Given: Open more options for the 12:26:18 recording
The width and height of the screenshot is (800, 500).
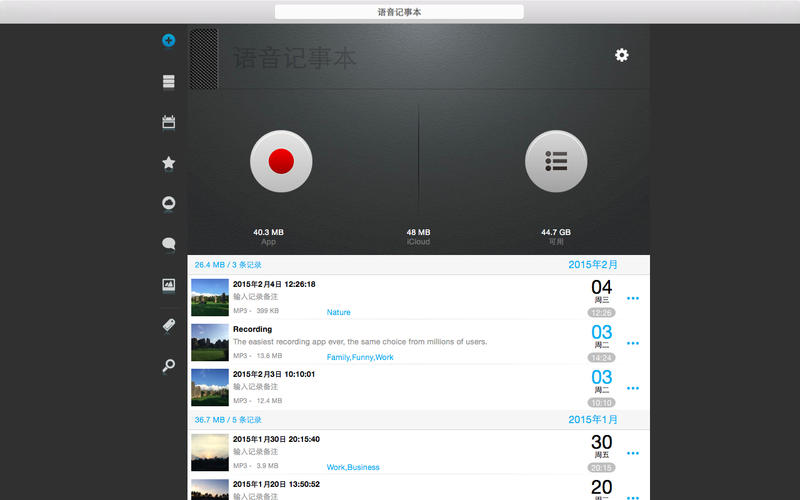Looking at the screenshot, I should coord(633,298).
